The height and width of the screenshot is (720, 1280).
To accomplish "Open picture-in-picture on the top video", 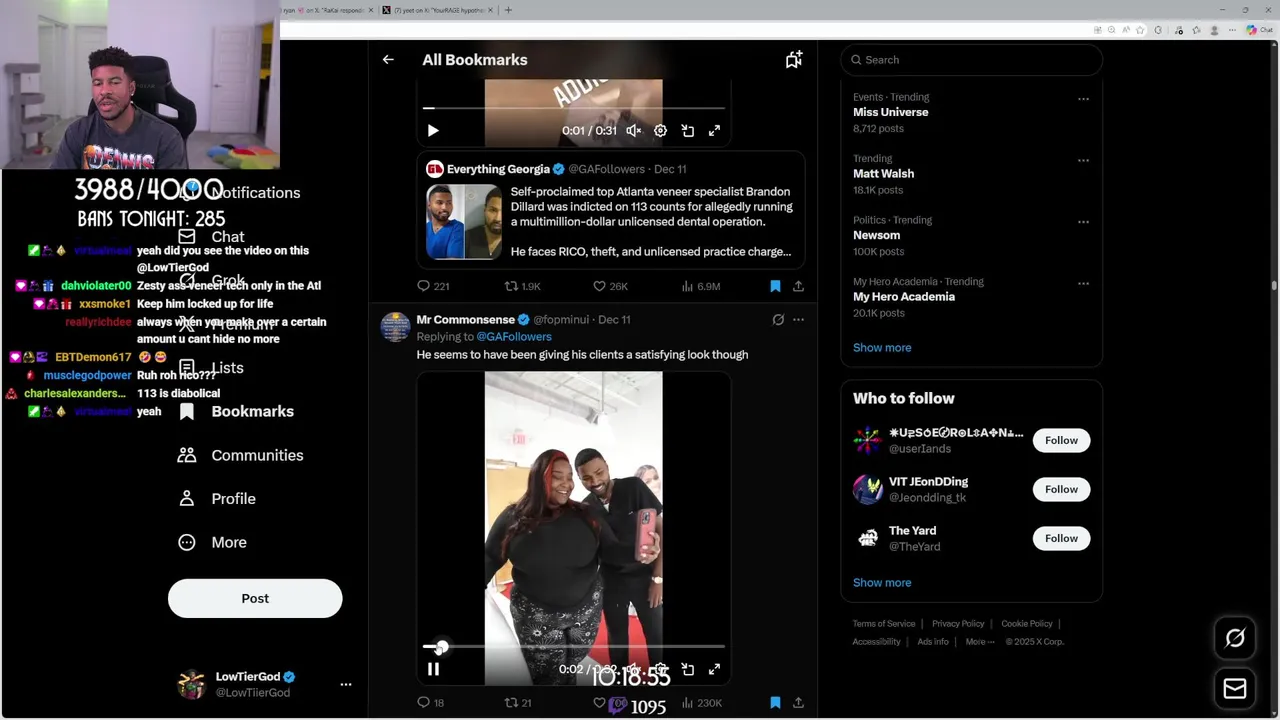I will coord(688,131).
